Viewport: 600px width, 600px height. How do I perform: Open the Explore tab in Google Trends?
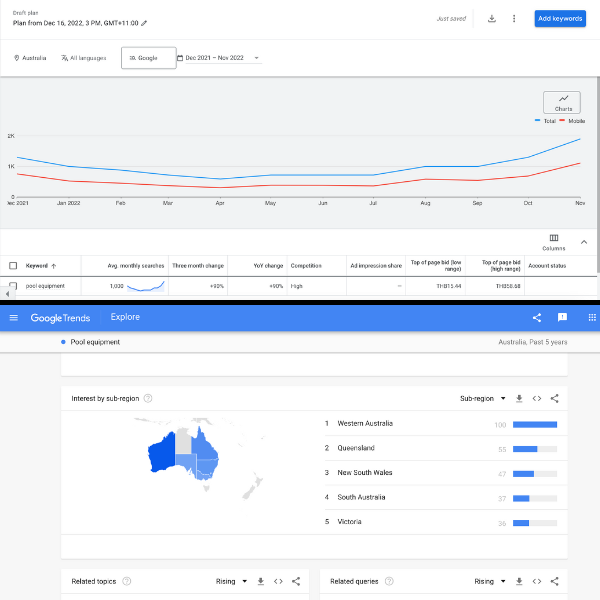click(125, 317)
